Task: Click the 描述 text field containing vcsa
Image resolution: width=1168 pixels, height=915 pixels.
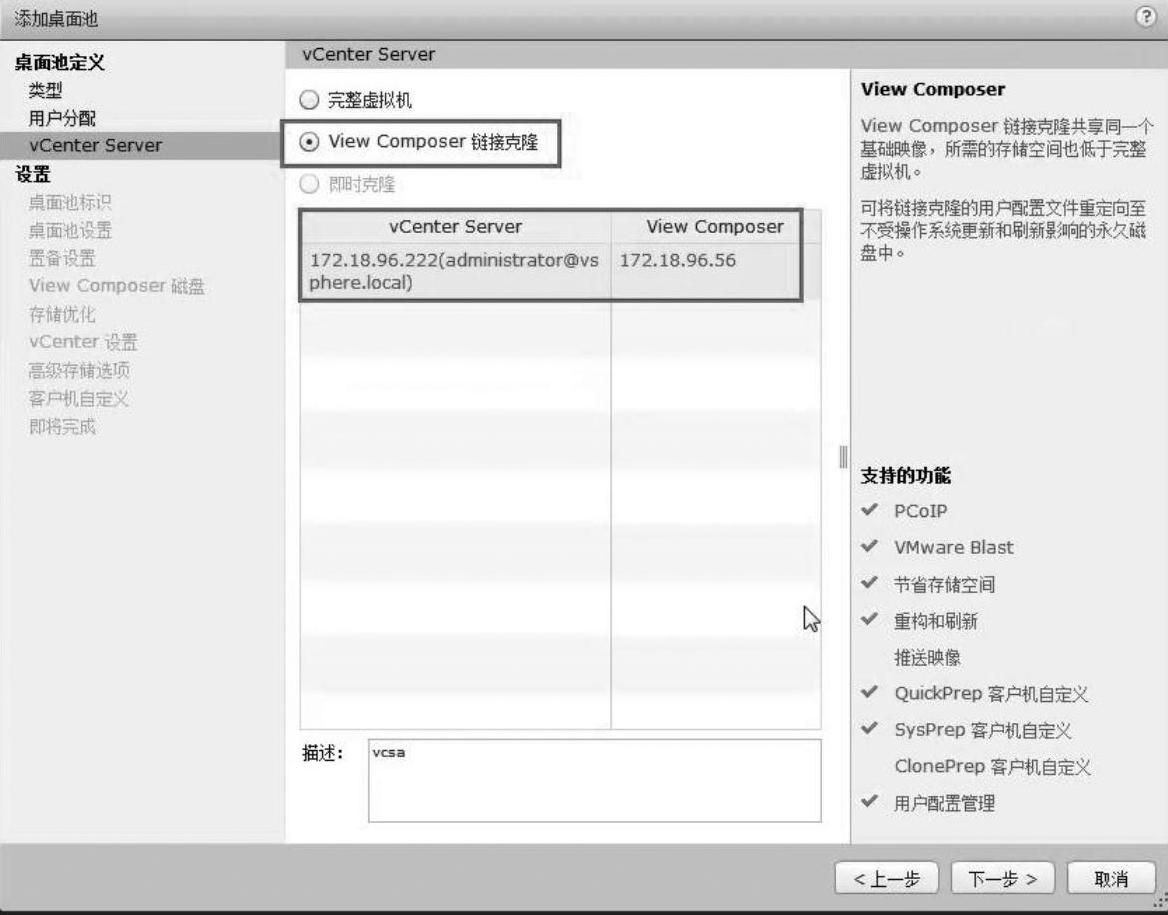Action: pos(594,780)
